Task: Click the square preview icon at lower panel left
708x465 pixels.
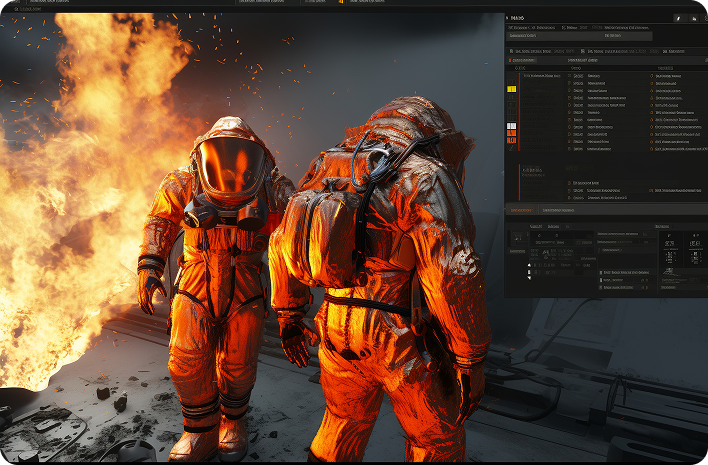Action: [517, 238]
